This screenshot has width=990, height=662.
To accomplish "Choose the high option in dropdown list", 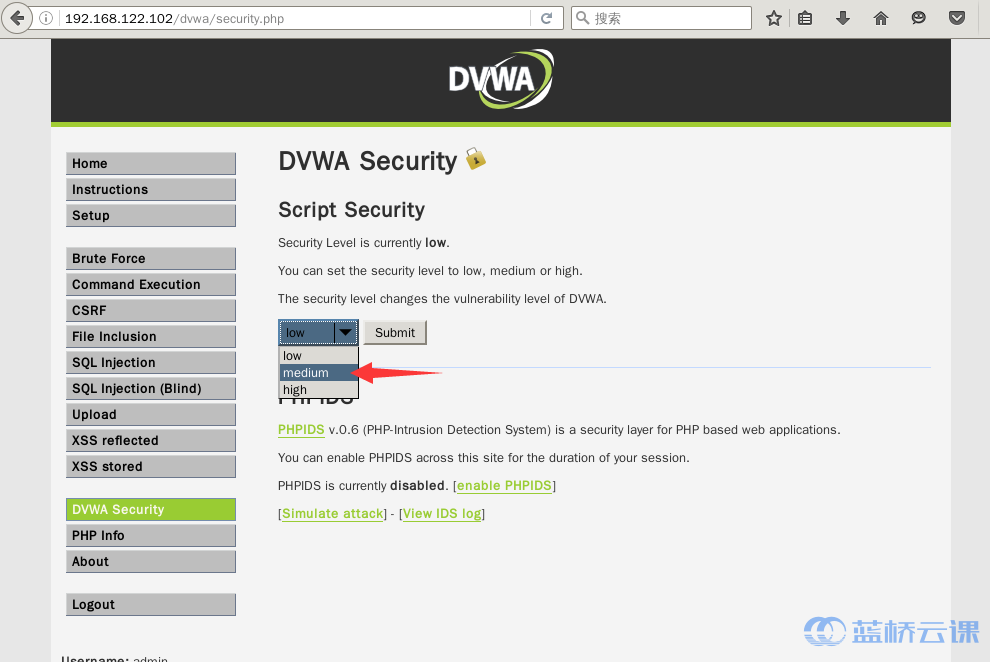I will point(318,389).
